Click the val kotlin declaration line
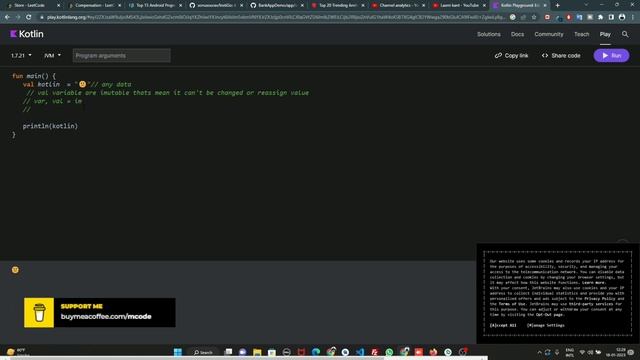Screen dimensions: 640x360 [77, 84]
